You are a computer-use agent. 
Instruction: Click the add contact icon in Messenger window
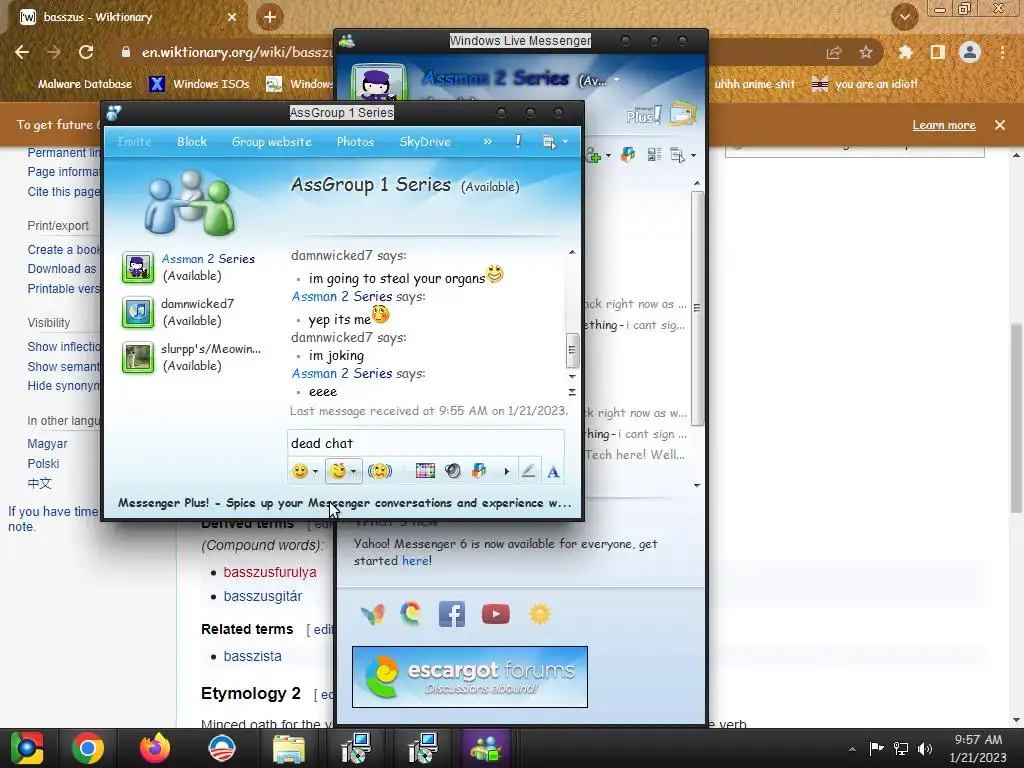593,155
